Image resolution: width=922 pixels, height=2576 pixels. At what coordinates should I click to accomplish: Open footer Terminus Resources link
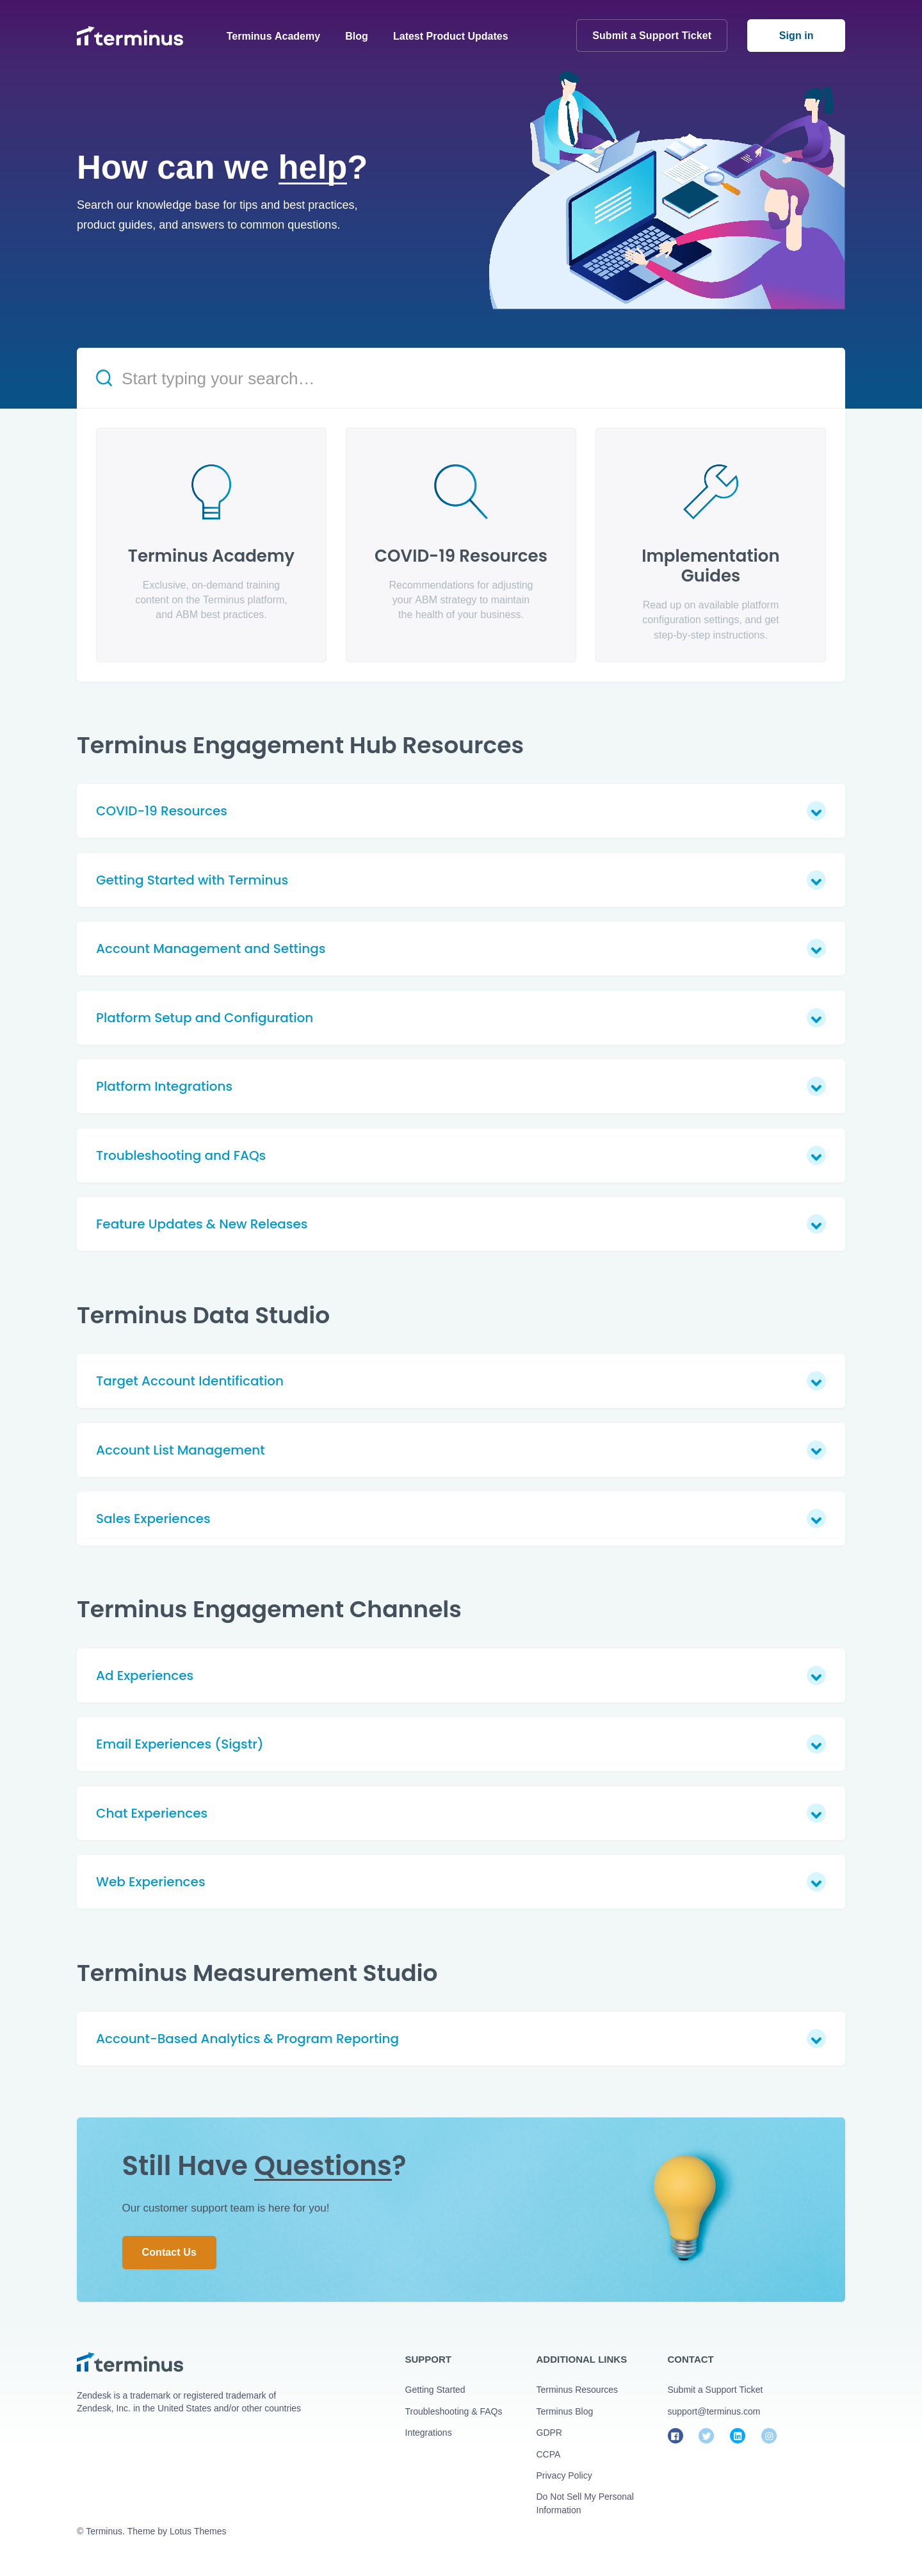click(577, 2389)
